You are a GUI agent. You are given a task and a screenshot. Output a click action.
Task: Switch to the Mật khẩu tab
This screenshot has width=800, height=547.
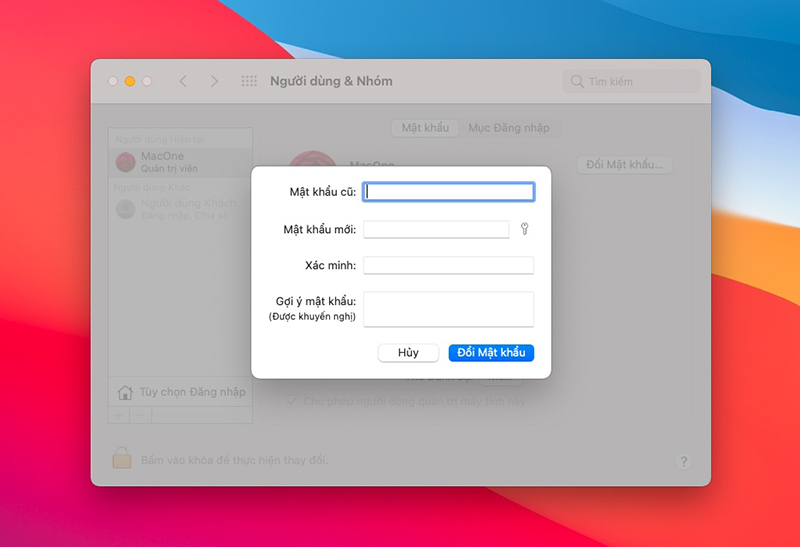pyautogui.click(x=425, y=128)
